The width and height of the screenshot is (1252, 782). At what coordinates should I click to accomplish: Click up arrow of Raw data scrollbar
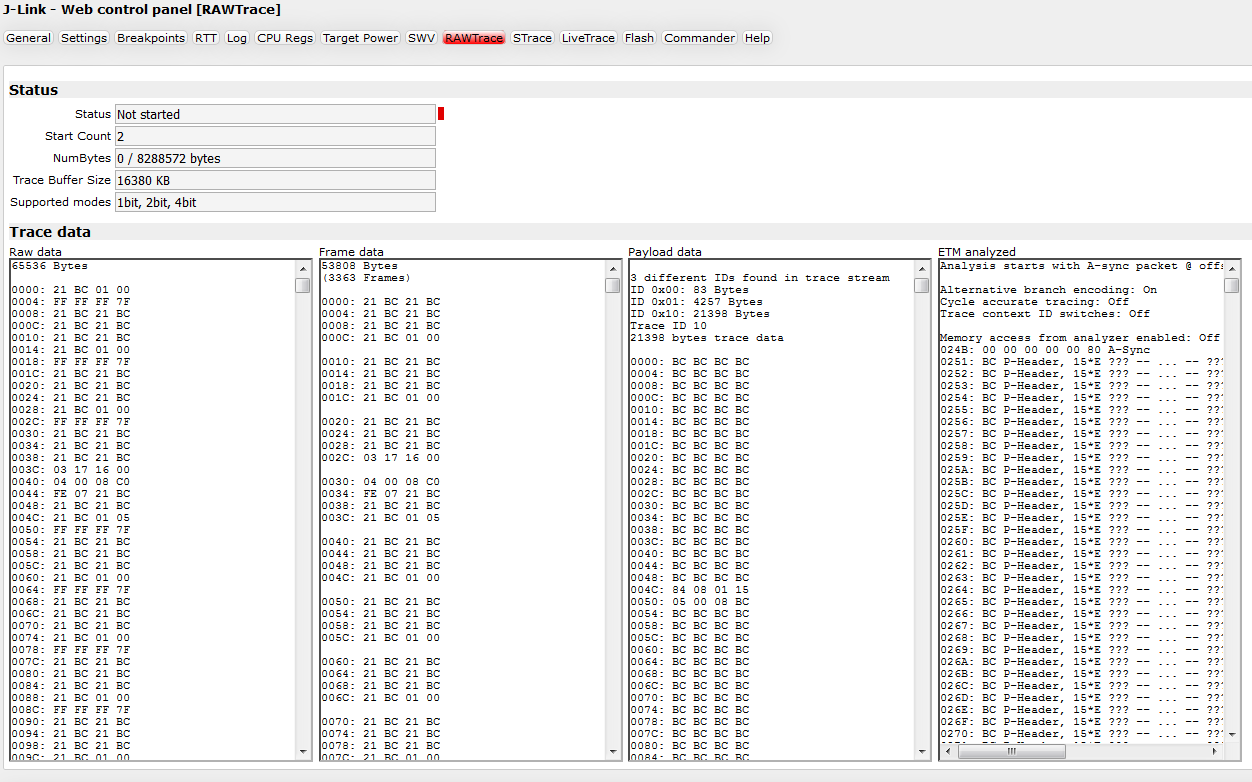tap(303, 268)
